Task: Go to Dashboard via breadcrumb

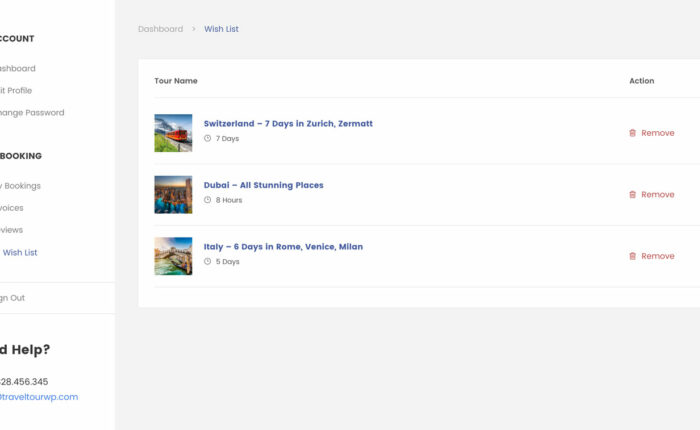Action: [x=160, y=29]
